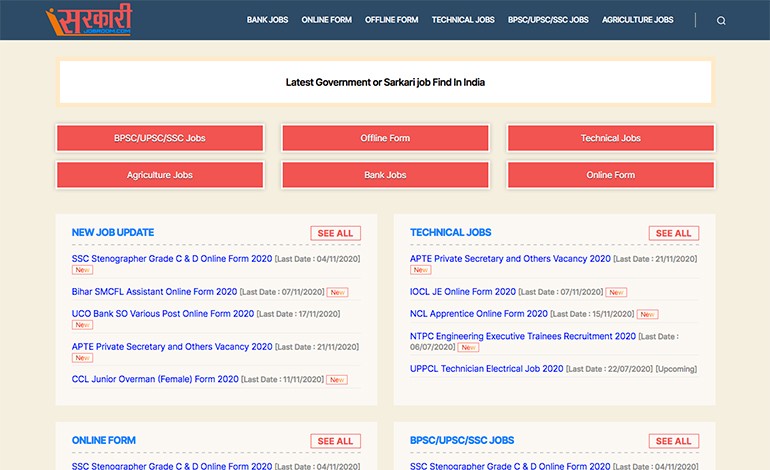Click the Sarkari Jobroom logo
This screenshot has height=470, width=770.
tap(89, 20)
